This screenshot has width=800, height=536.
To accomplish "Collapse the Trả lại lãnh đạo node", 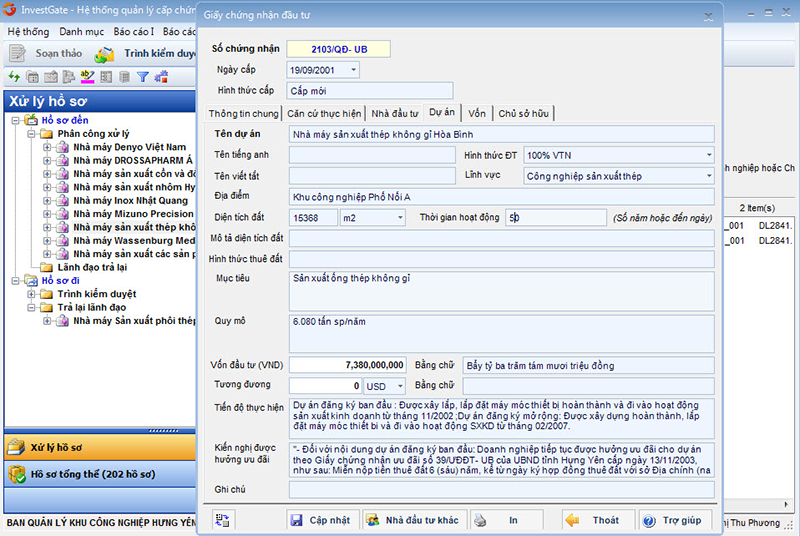I will coord(32,308).
